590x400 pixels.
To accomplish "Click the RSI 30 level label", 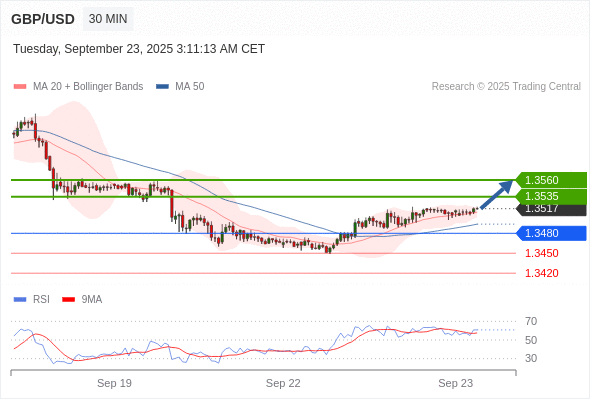I will [531, 358].
